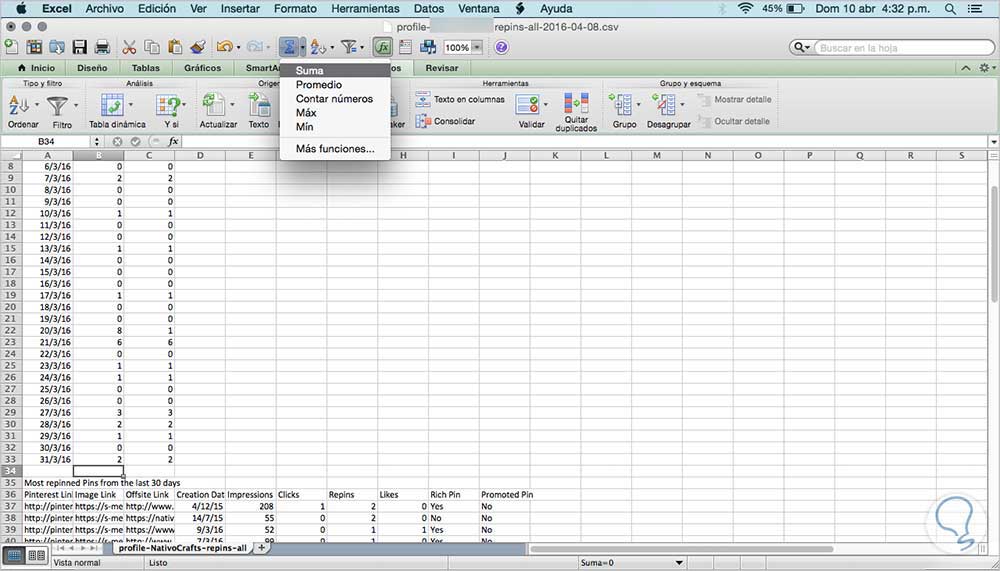The image size is (1000, 571).
Task: Choose Promedio from AutoSum menu
Action: [335, 85]
